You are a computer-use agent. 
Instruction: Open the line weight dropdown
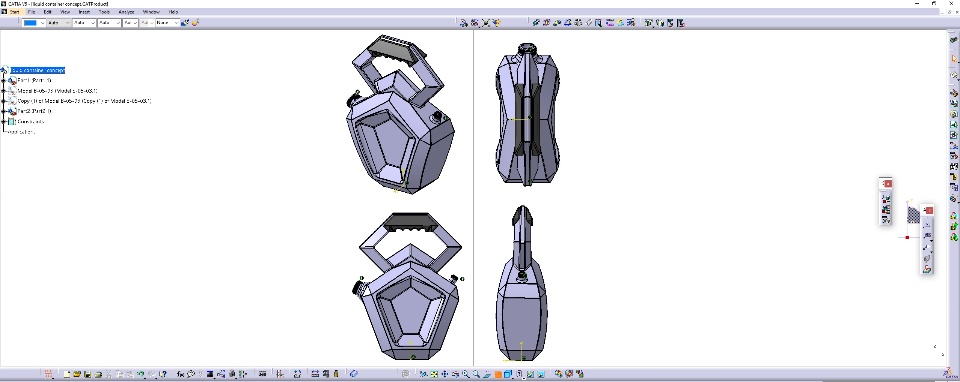[84, 23]
